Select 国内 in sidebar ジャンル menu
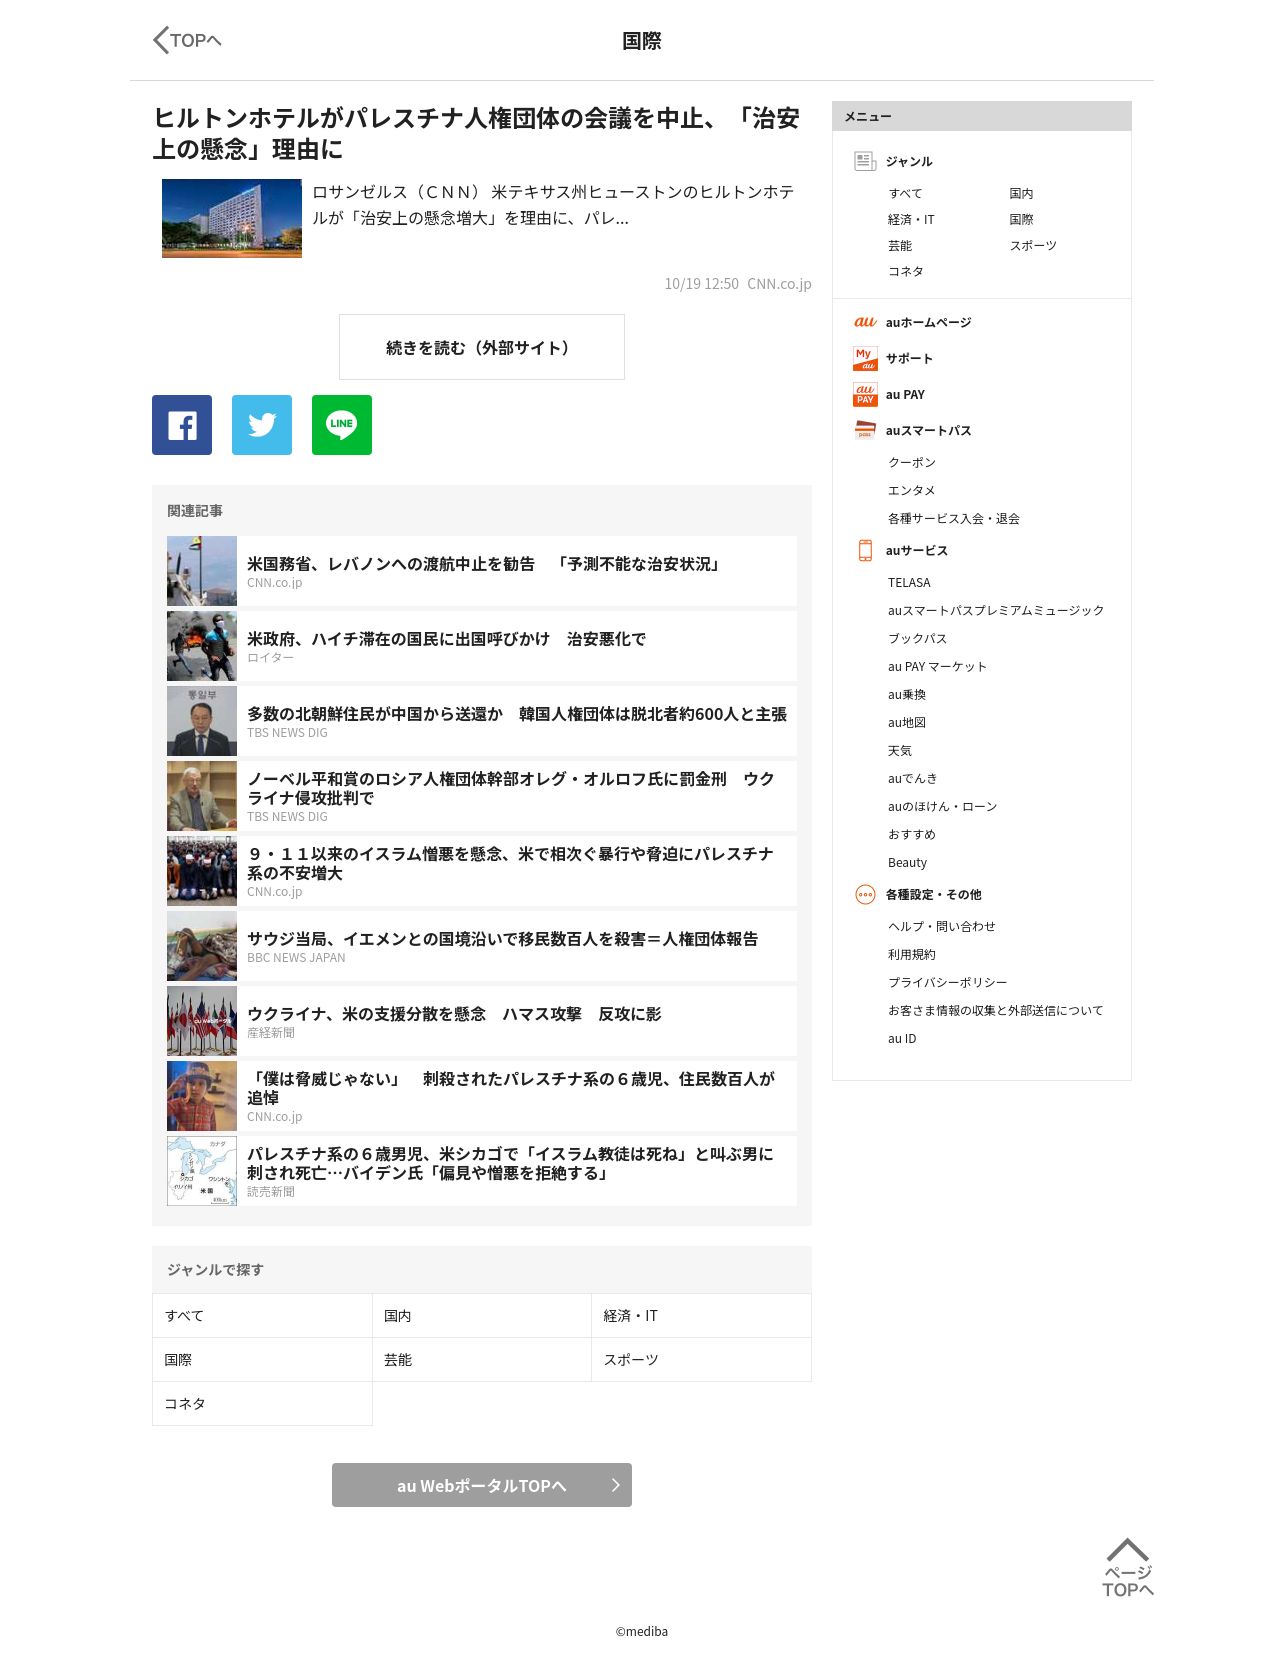The width and height of the screenshot is (1284, 1656). (1021, 193)
